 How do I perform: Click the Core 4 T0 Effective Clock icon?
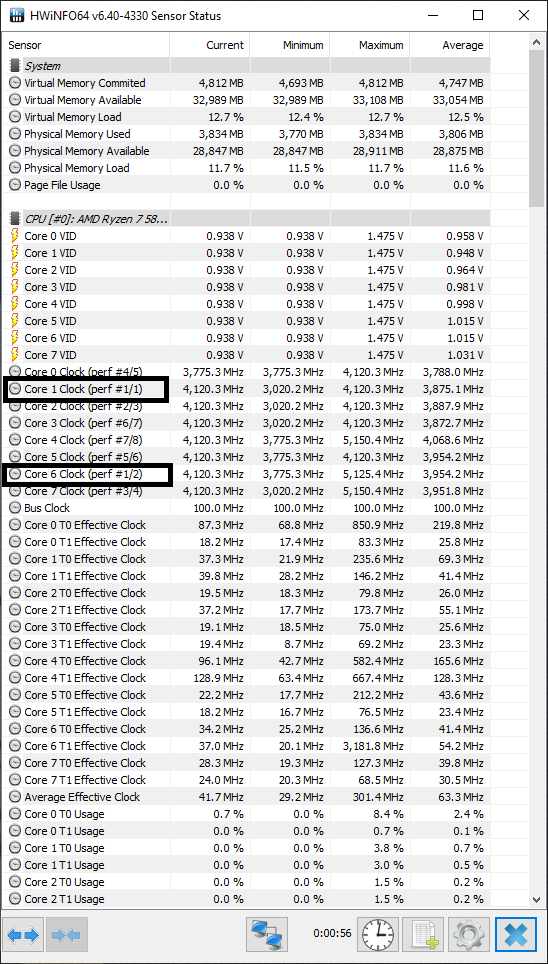pos(15,661)
